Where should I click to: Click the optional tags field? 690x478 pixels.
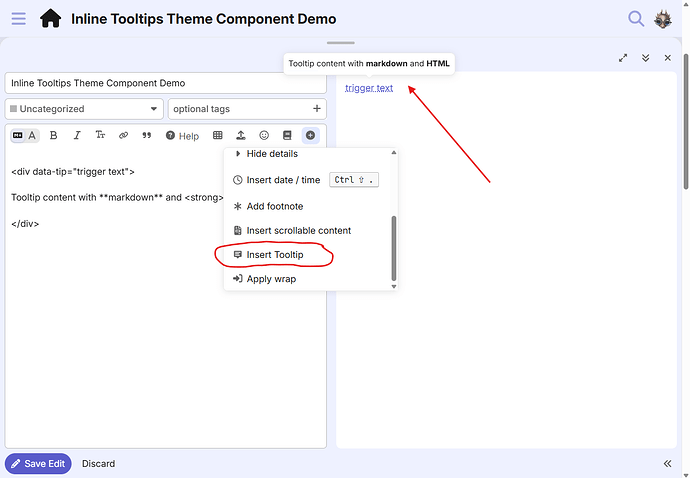[x=247, y=109]
